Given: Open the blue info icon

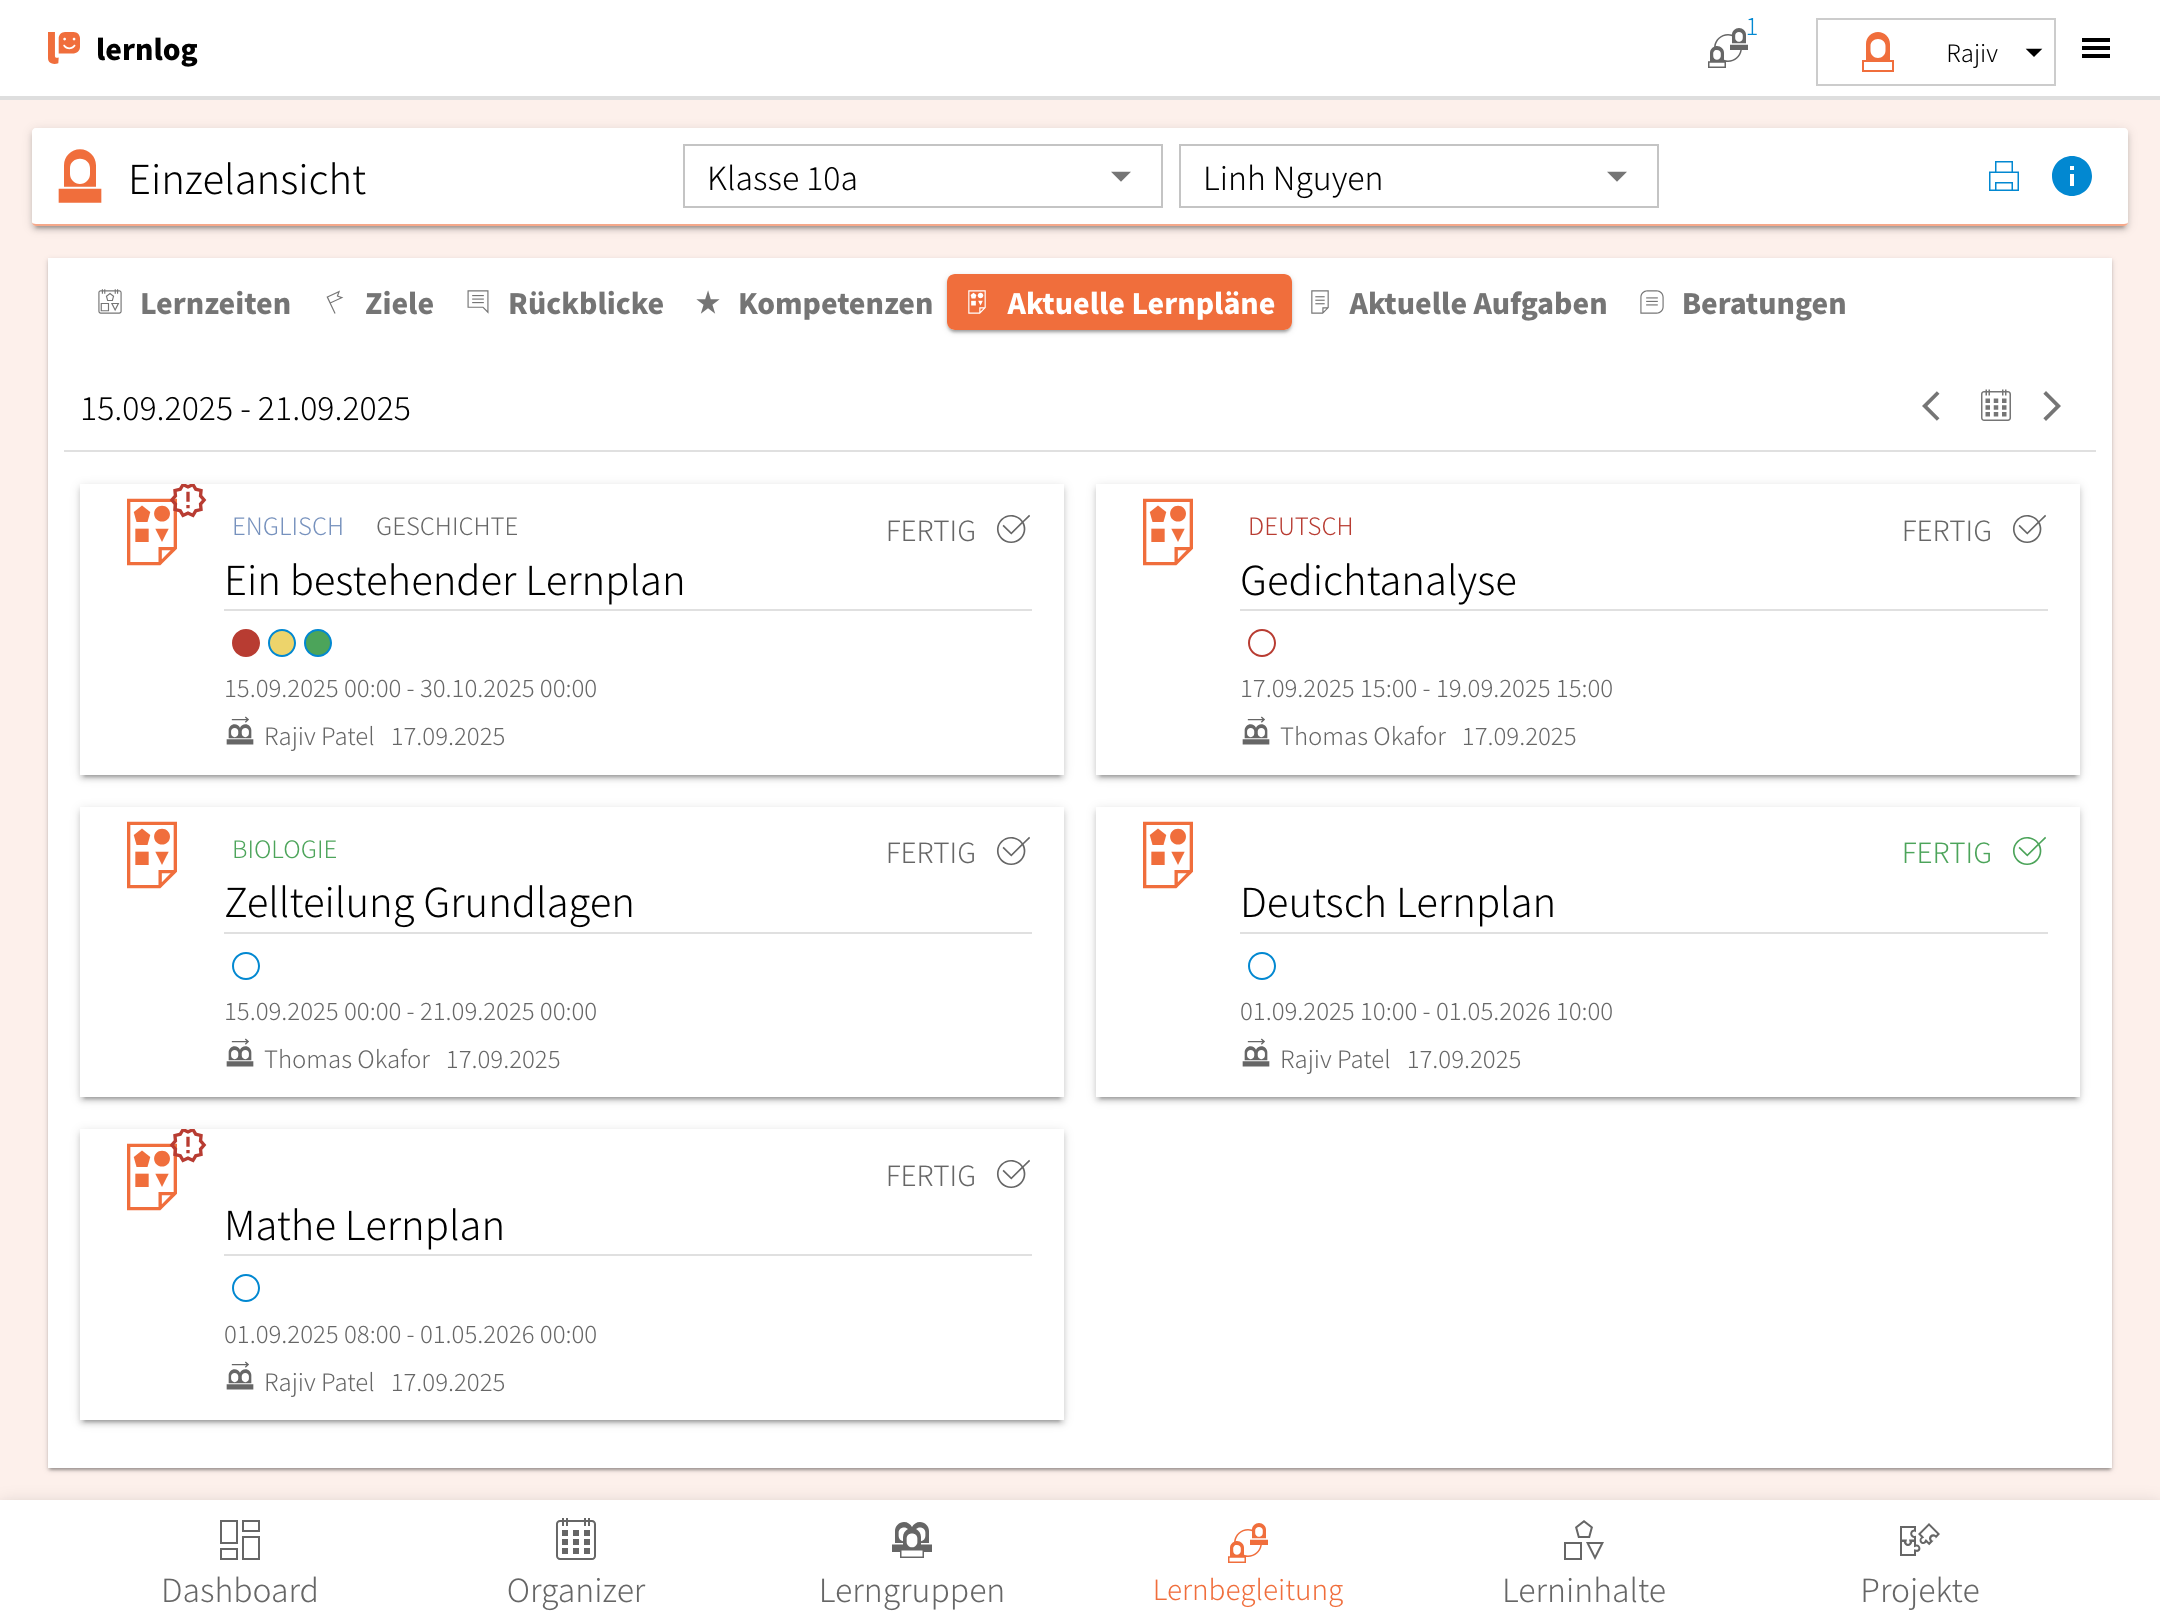Looking at the screenshot, I should 2071,177.
